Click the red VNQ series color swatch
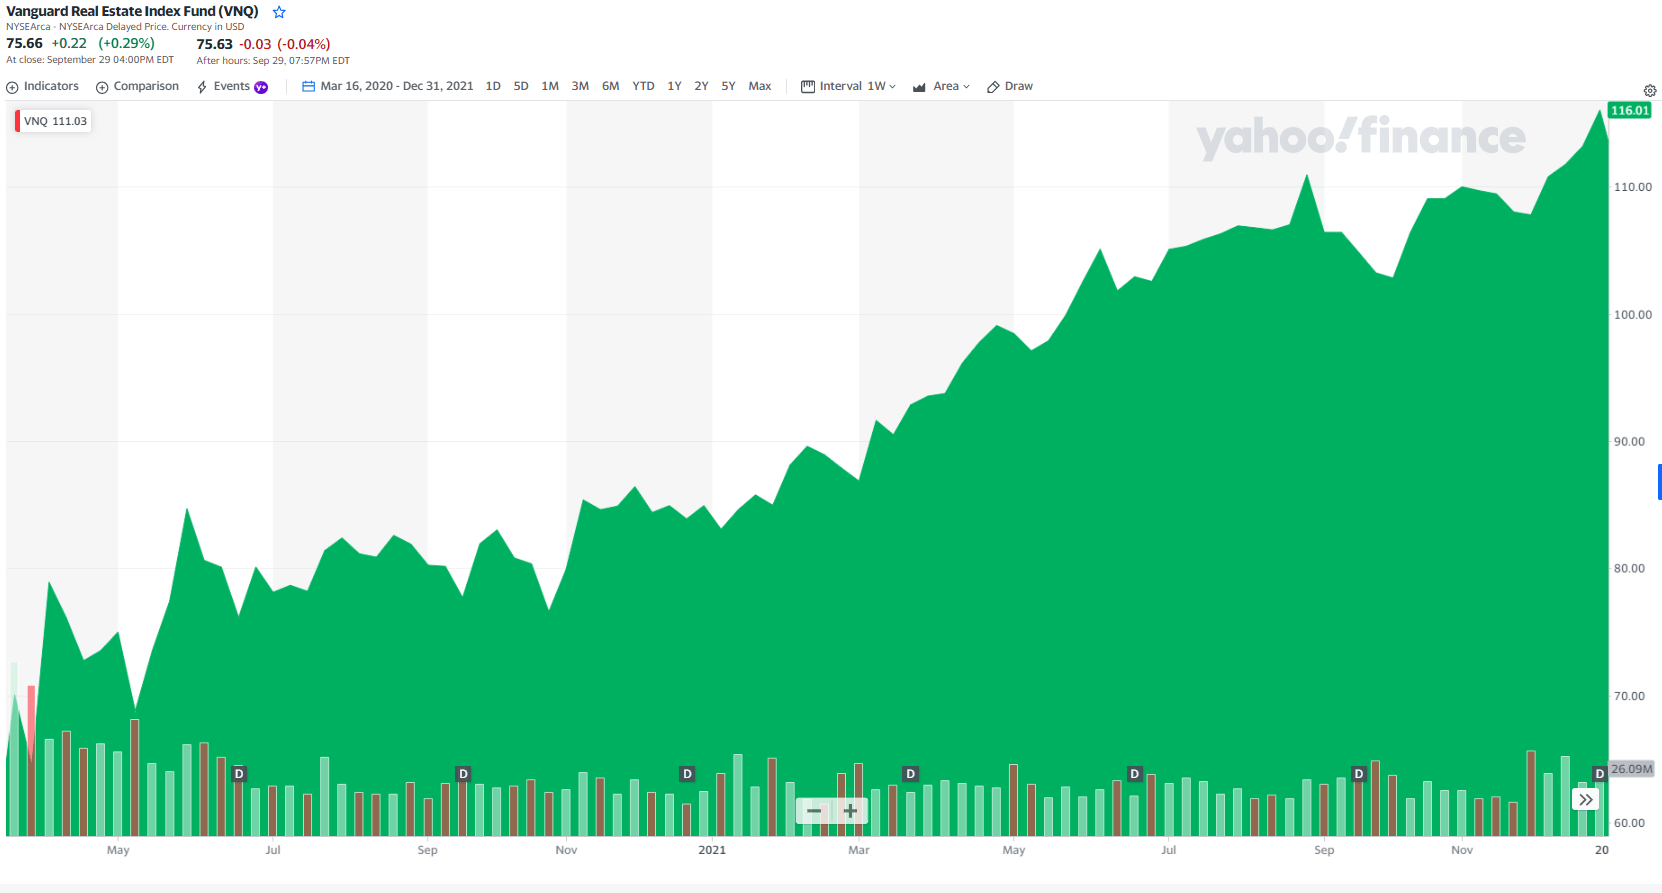The width and height of the screenshot is (1662, 893). click(x=18, y=121)
